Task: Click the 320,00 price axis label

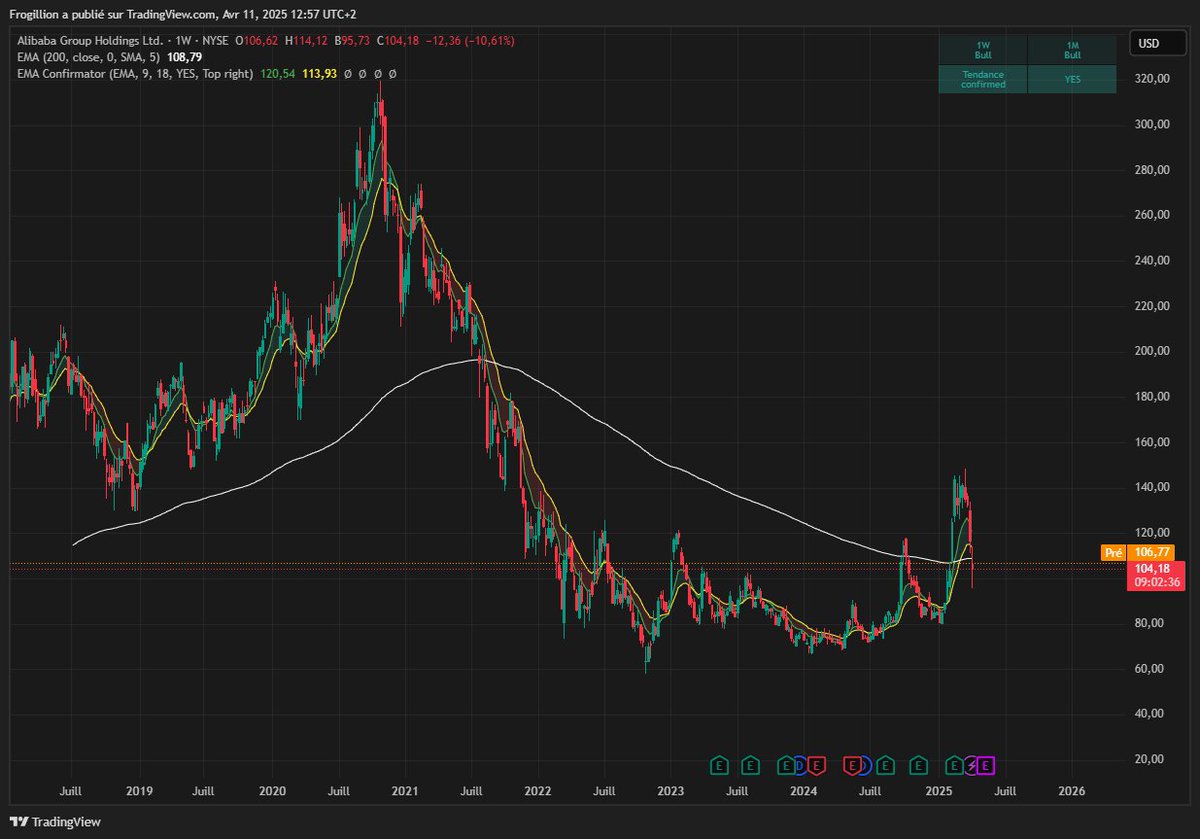Action: click(x=1151, y=79)
